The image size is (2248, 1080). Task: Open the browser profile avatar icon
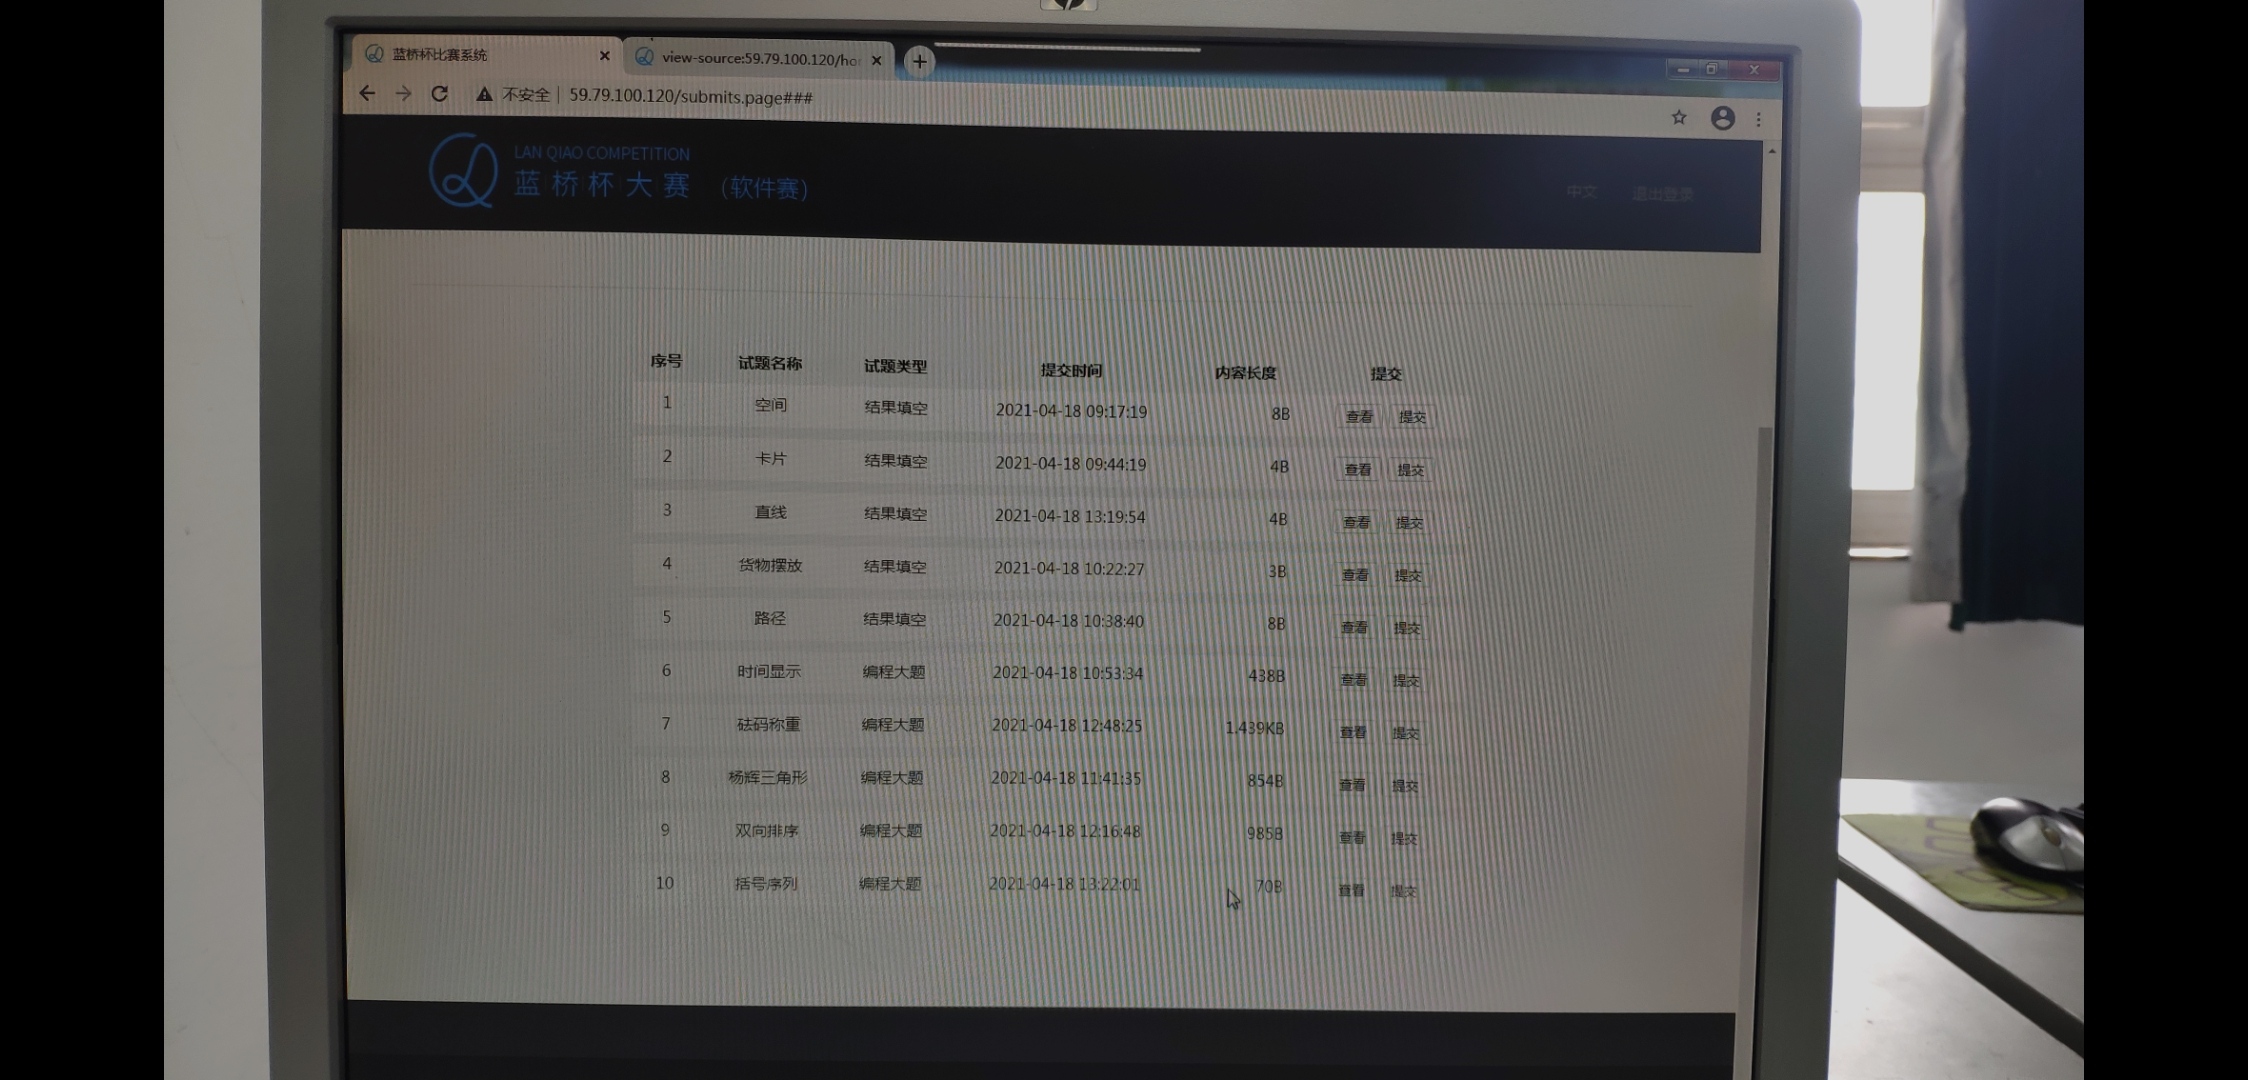tap(1722, 118)
